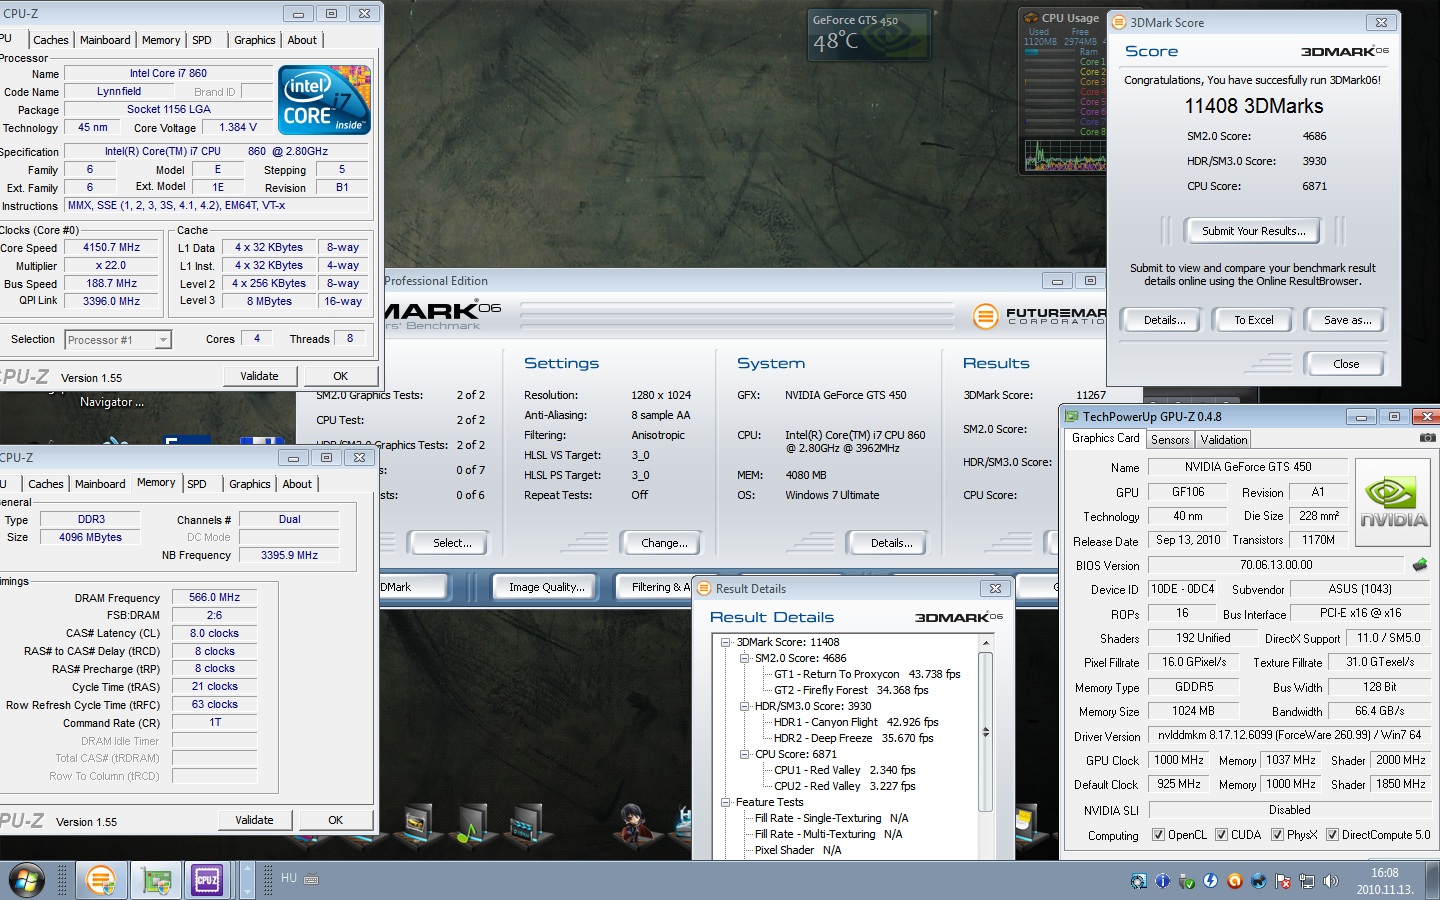Screen dimensions: 1440x900
Task: Click the GPU-Z BIOS save chip icon
Action: [x=1420, y=565]
